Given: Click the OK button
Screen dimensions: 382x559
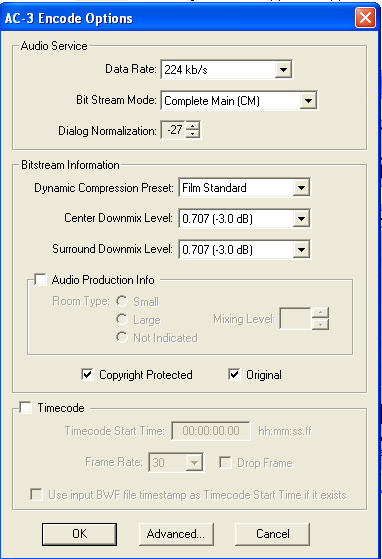Looking at the screenshot, I should pyautogui.click(x=79, y=534).
